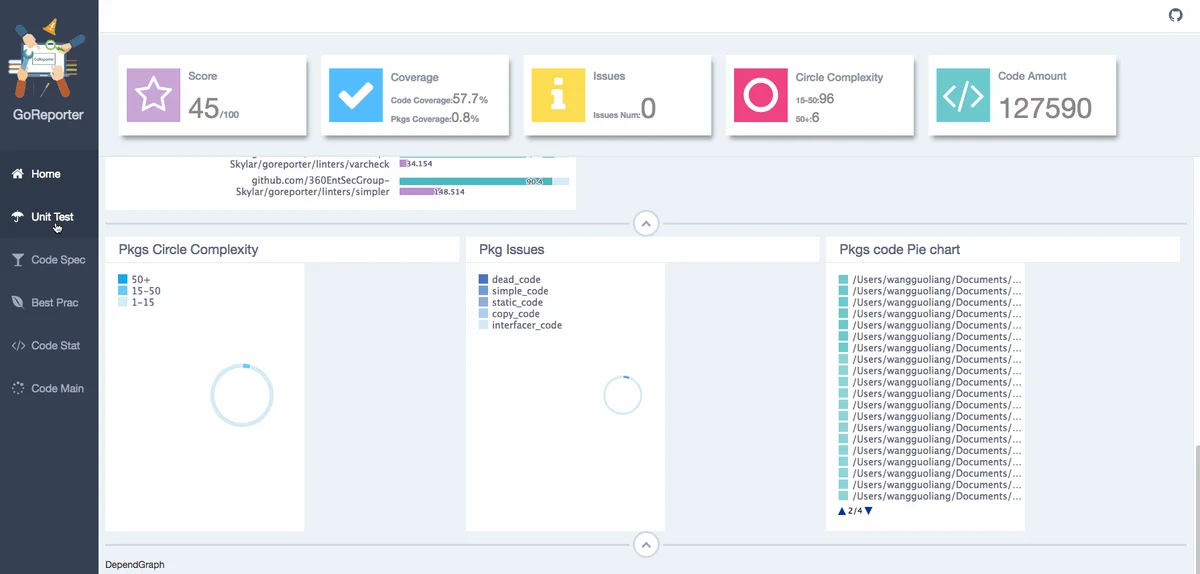Click the linters/simpler teal coverage bar
The width and height of the screenshot is (1200, 574).
click(477, 181)
